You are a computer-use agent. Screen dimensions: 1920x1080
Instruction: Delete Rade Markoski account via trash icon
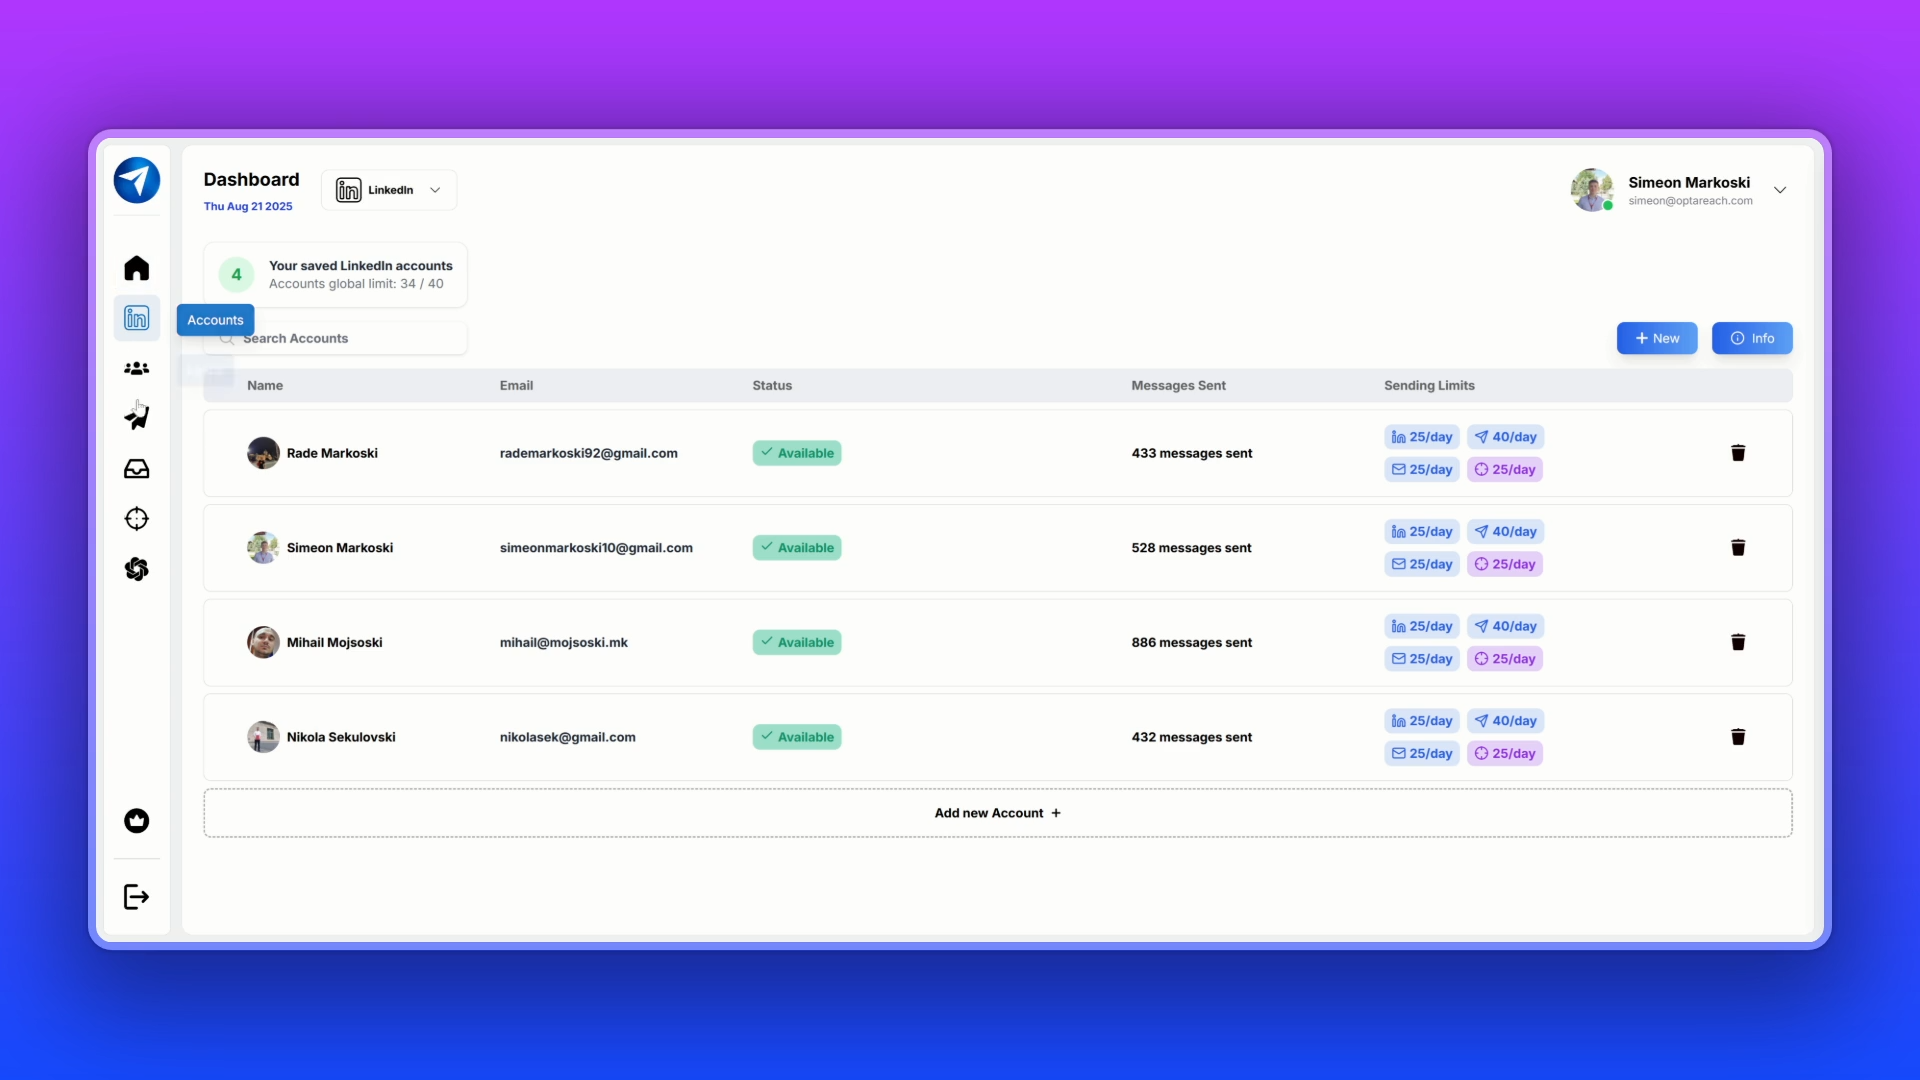[x=1738, y=453]
